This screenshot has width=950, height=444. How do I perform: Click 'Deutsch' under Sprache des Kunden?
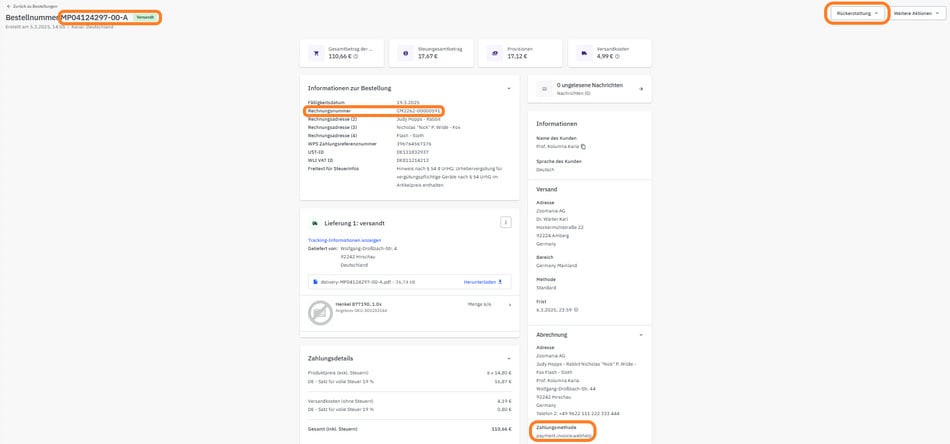point(545,170)
